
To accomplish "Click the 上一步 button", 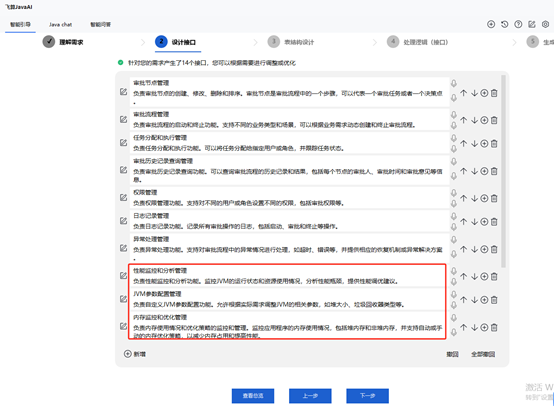I will [310, 396].
